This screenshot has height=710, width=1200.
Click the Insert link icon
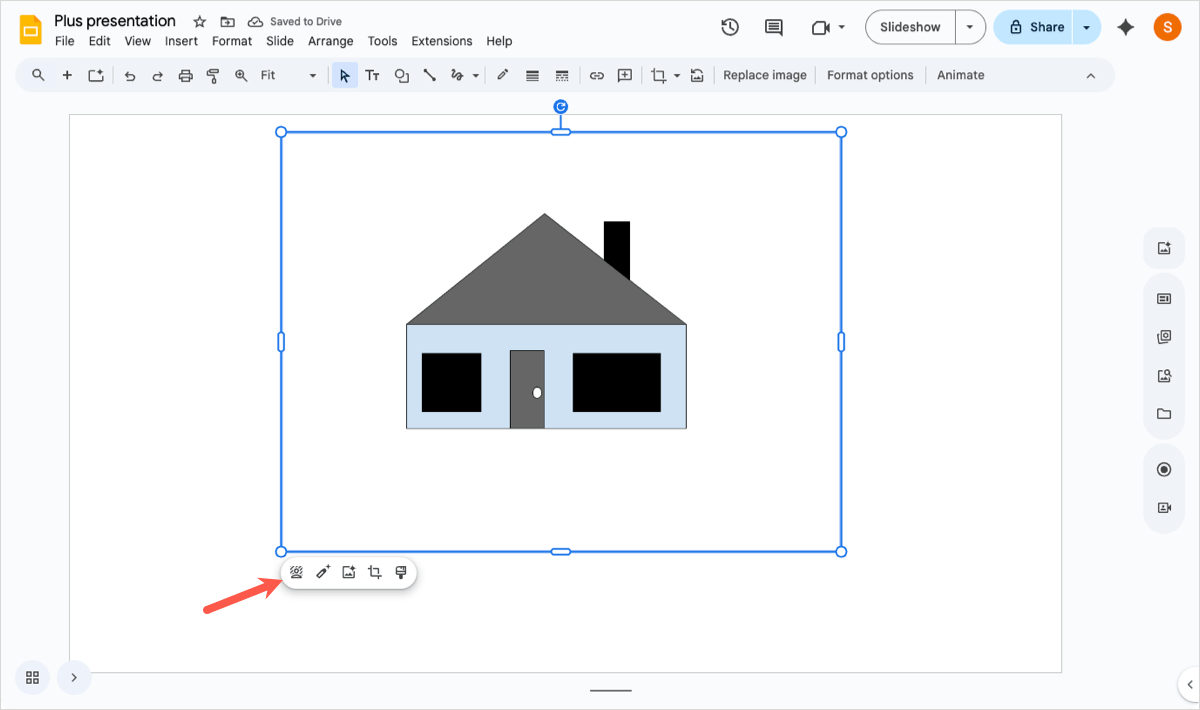(597, 75)
